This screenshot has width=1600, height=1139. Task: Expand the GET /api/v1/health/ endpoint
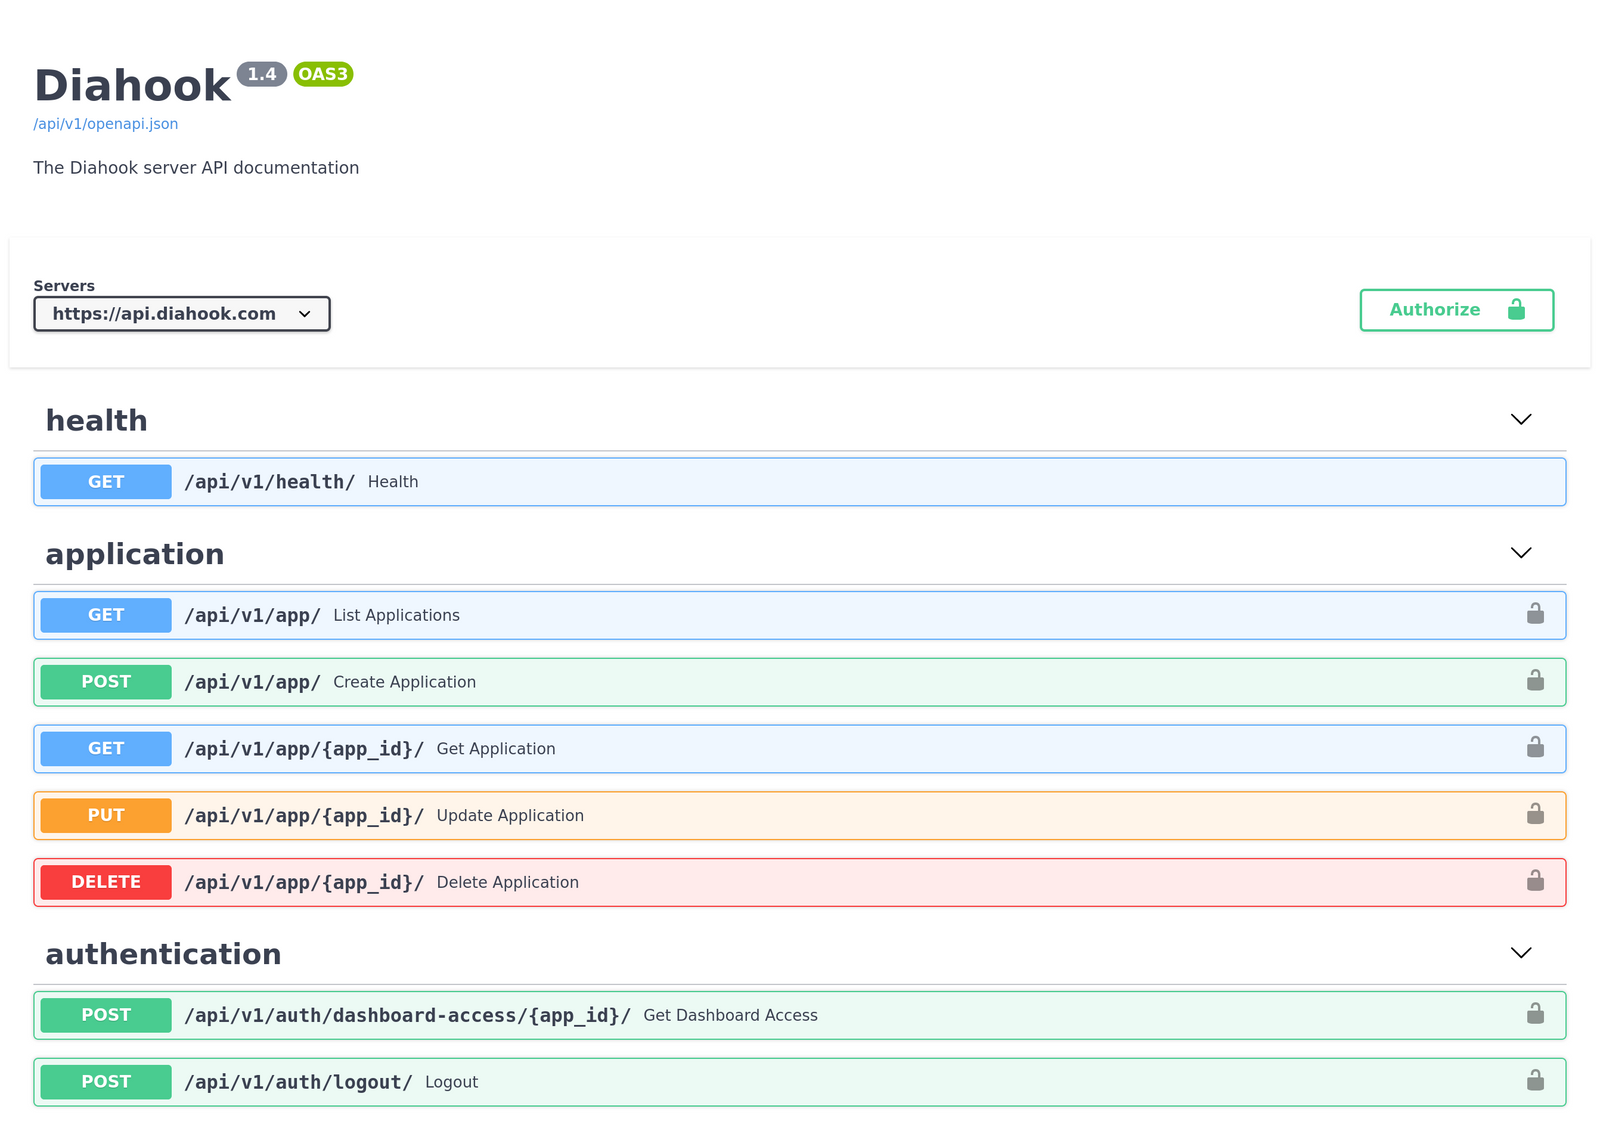pos(270,482)
